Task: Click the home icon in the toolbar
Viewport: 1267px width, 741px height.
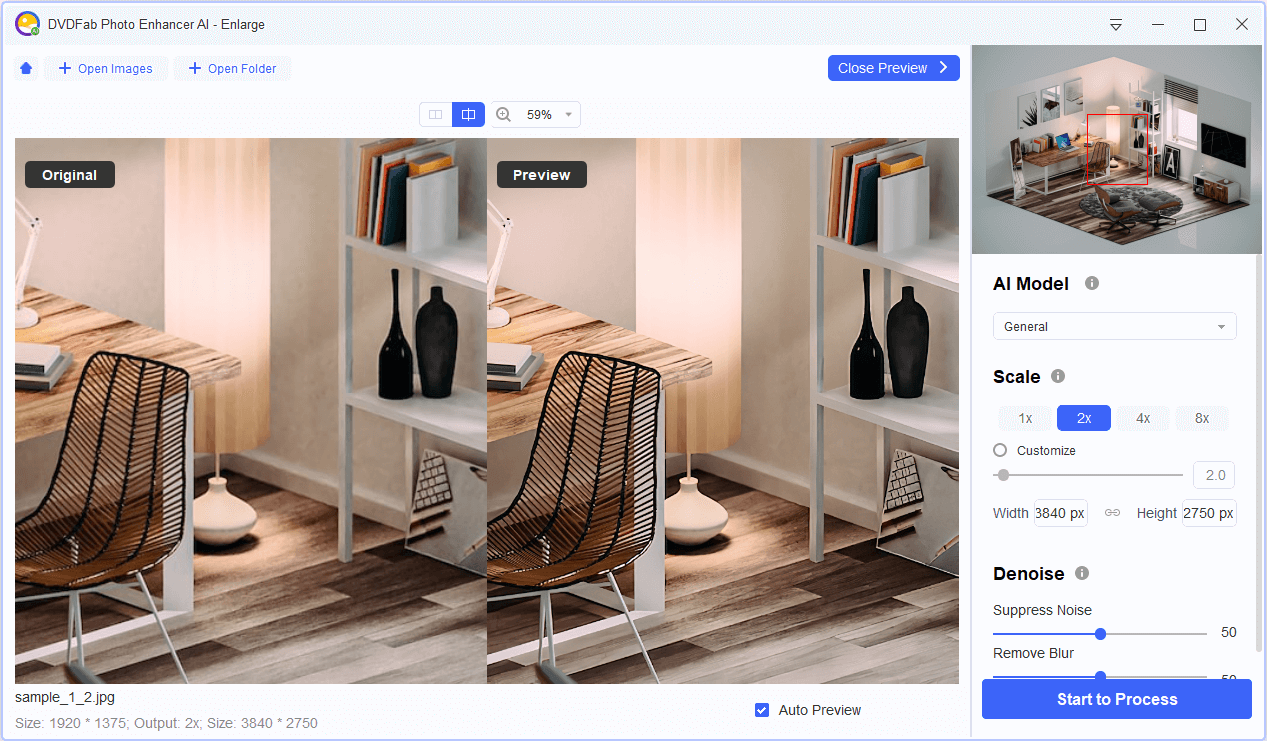Action: 25,67
